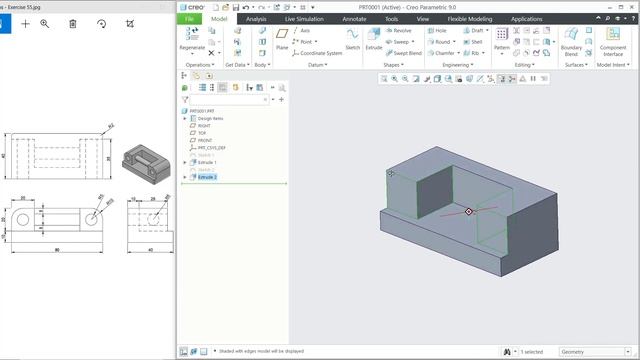Image resolution: width=640 pixels, height=360 pixels.
Task: Click the Rib feature button
Action: tap(471, 53)
